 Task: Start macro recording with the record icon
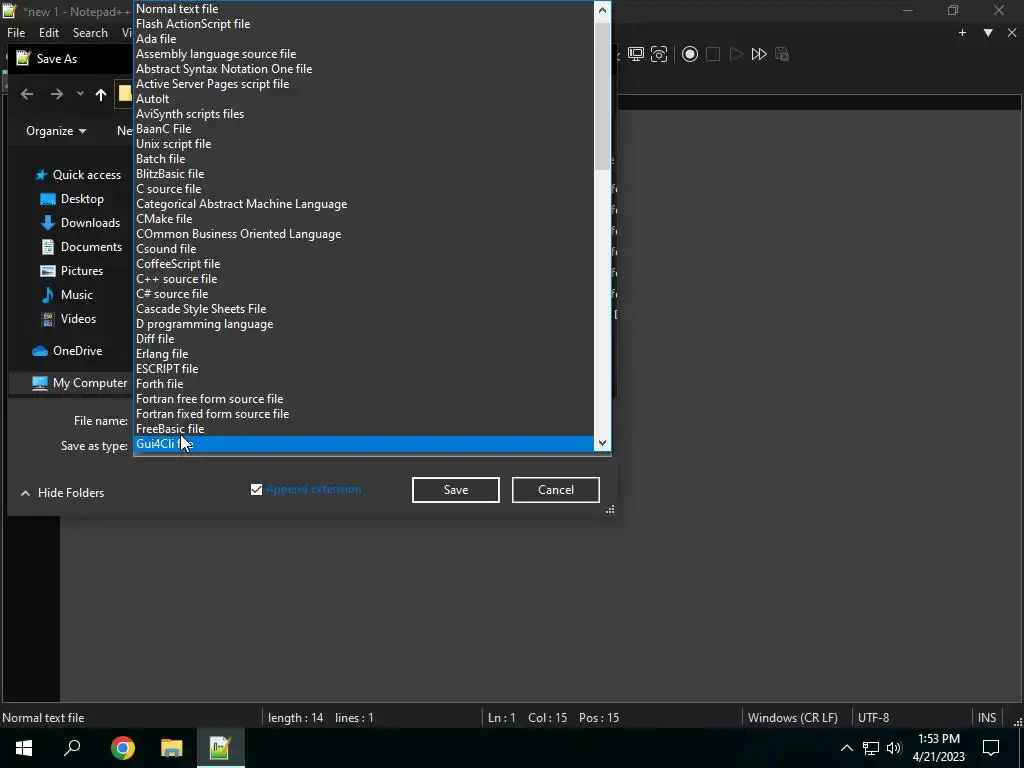click(690, 54)
